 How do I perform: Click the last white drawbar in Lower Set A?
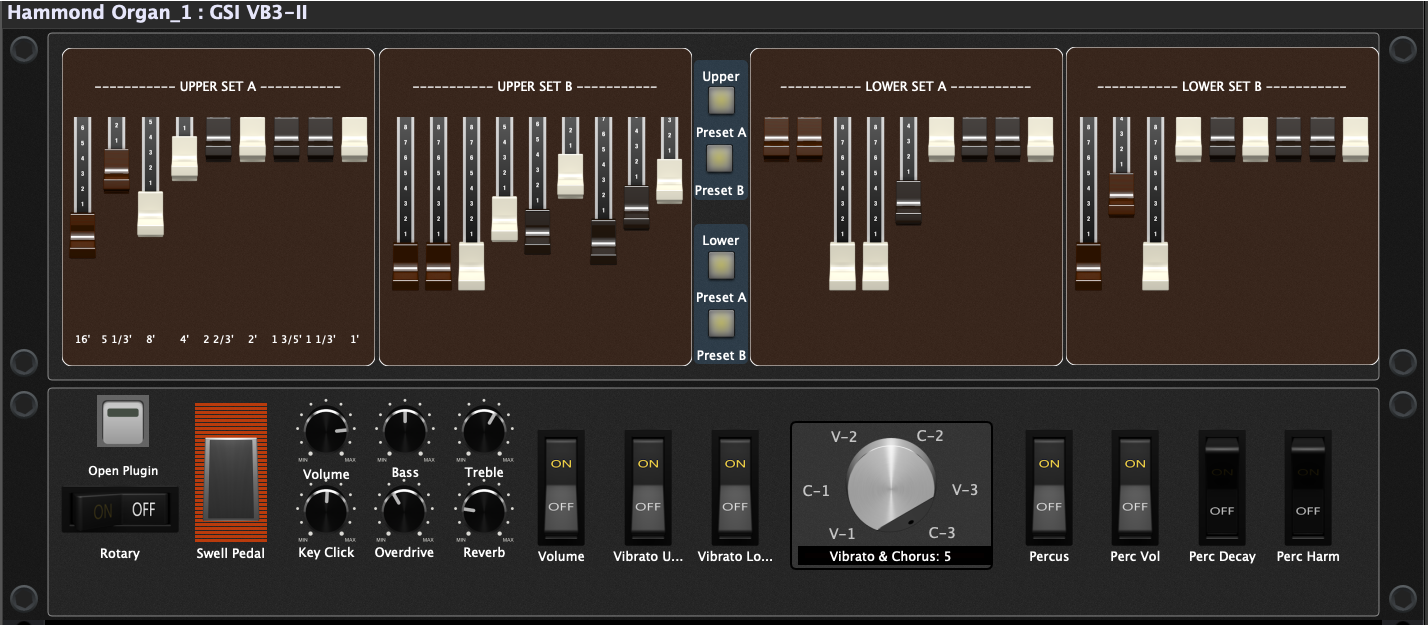click(x=1041, y=139)
